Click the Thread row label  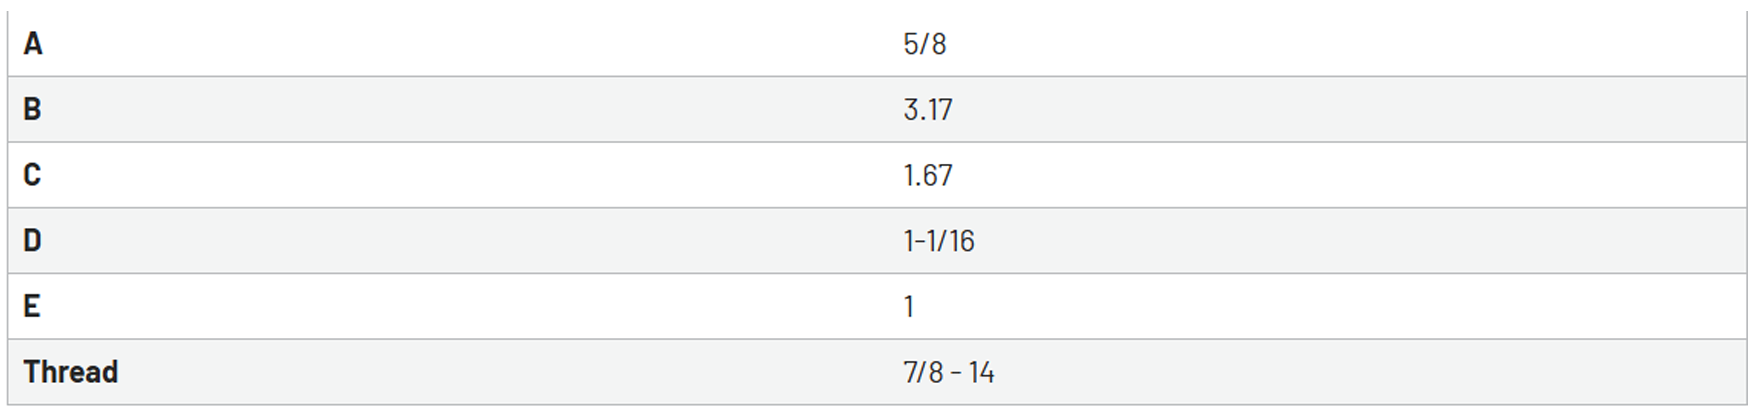click(71, 372)
